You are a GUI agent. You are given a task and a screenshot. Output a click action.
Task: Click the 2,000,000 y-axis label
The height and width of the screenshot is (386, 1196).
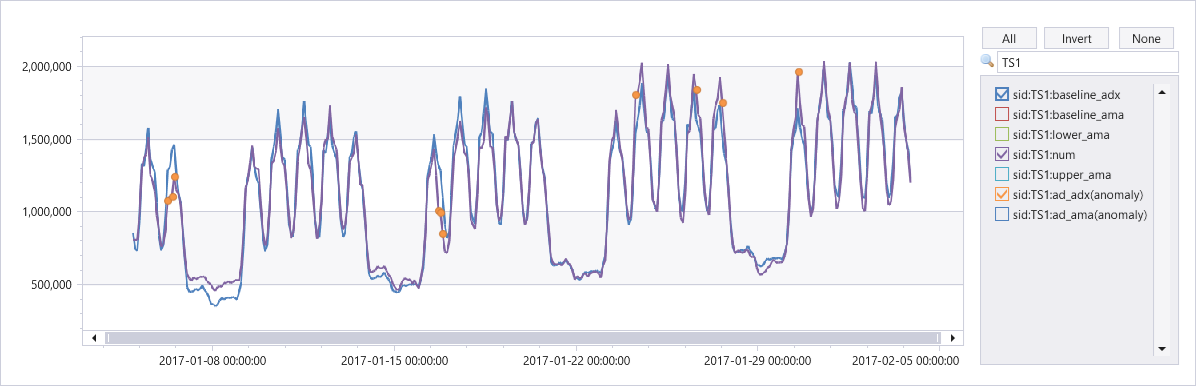click(46, 67)
